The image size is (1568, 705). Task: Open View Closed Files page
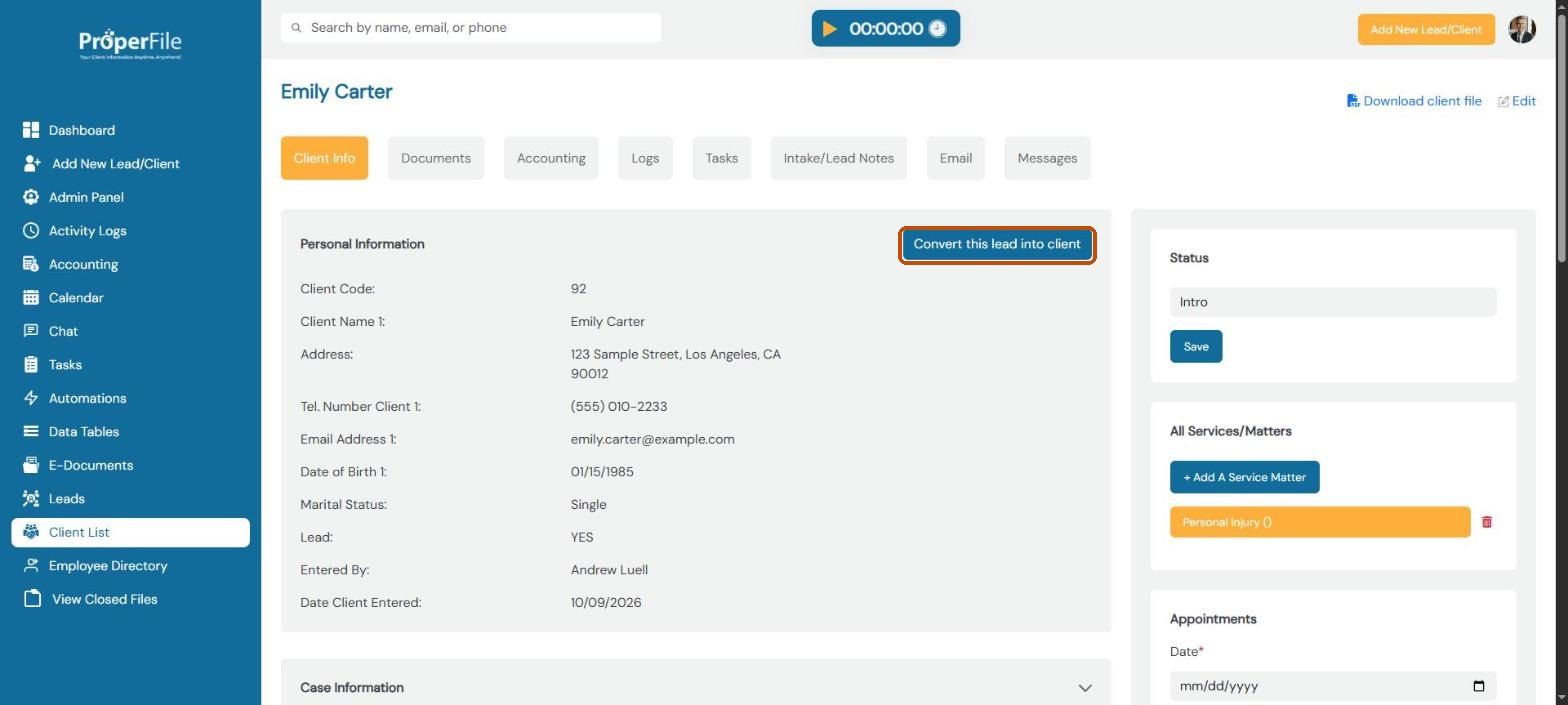click(105, 599)
